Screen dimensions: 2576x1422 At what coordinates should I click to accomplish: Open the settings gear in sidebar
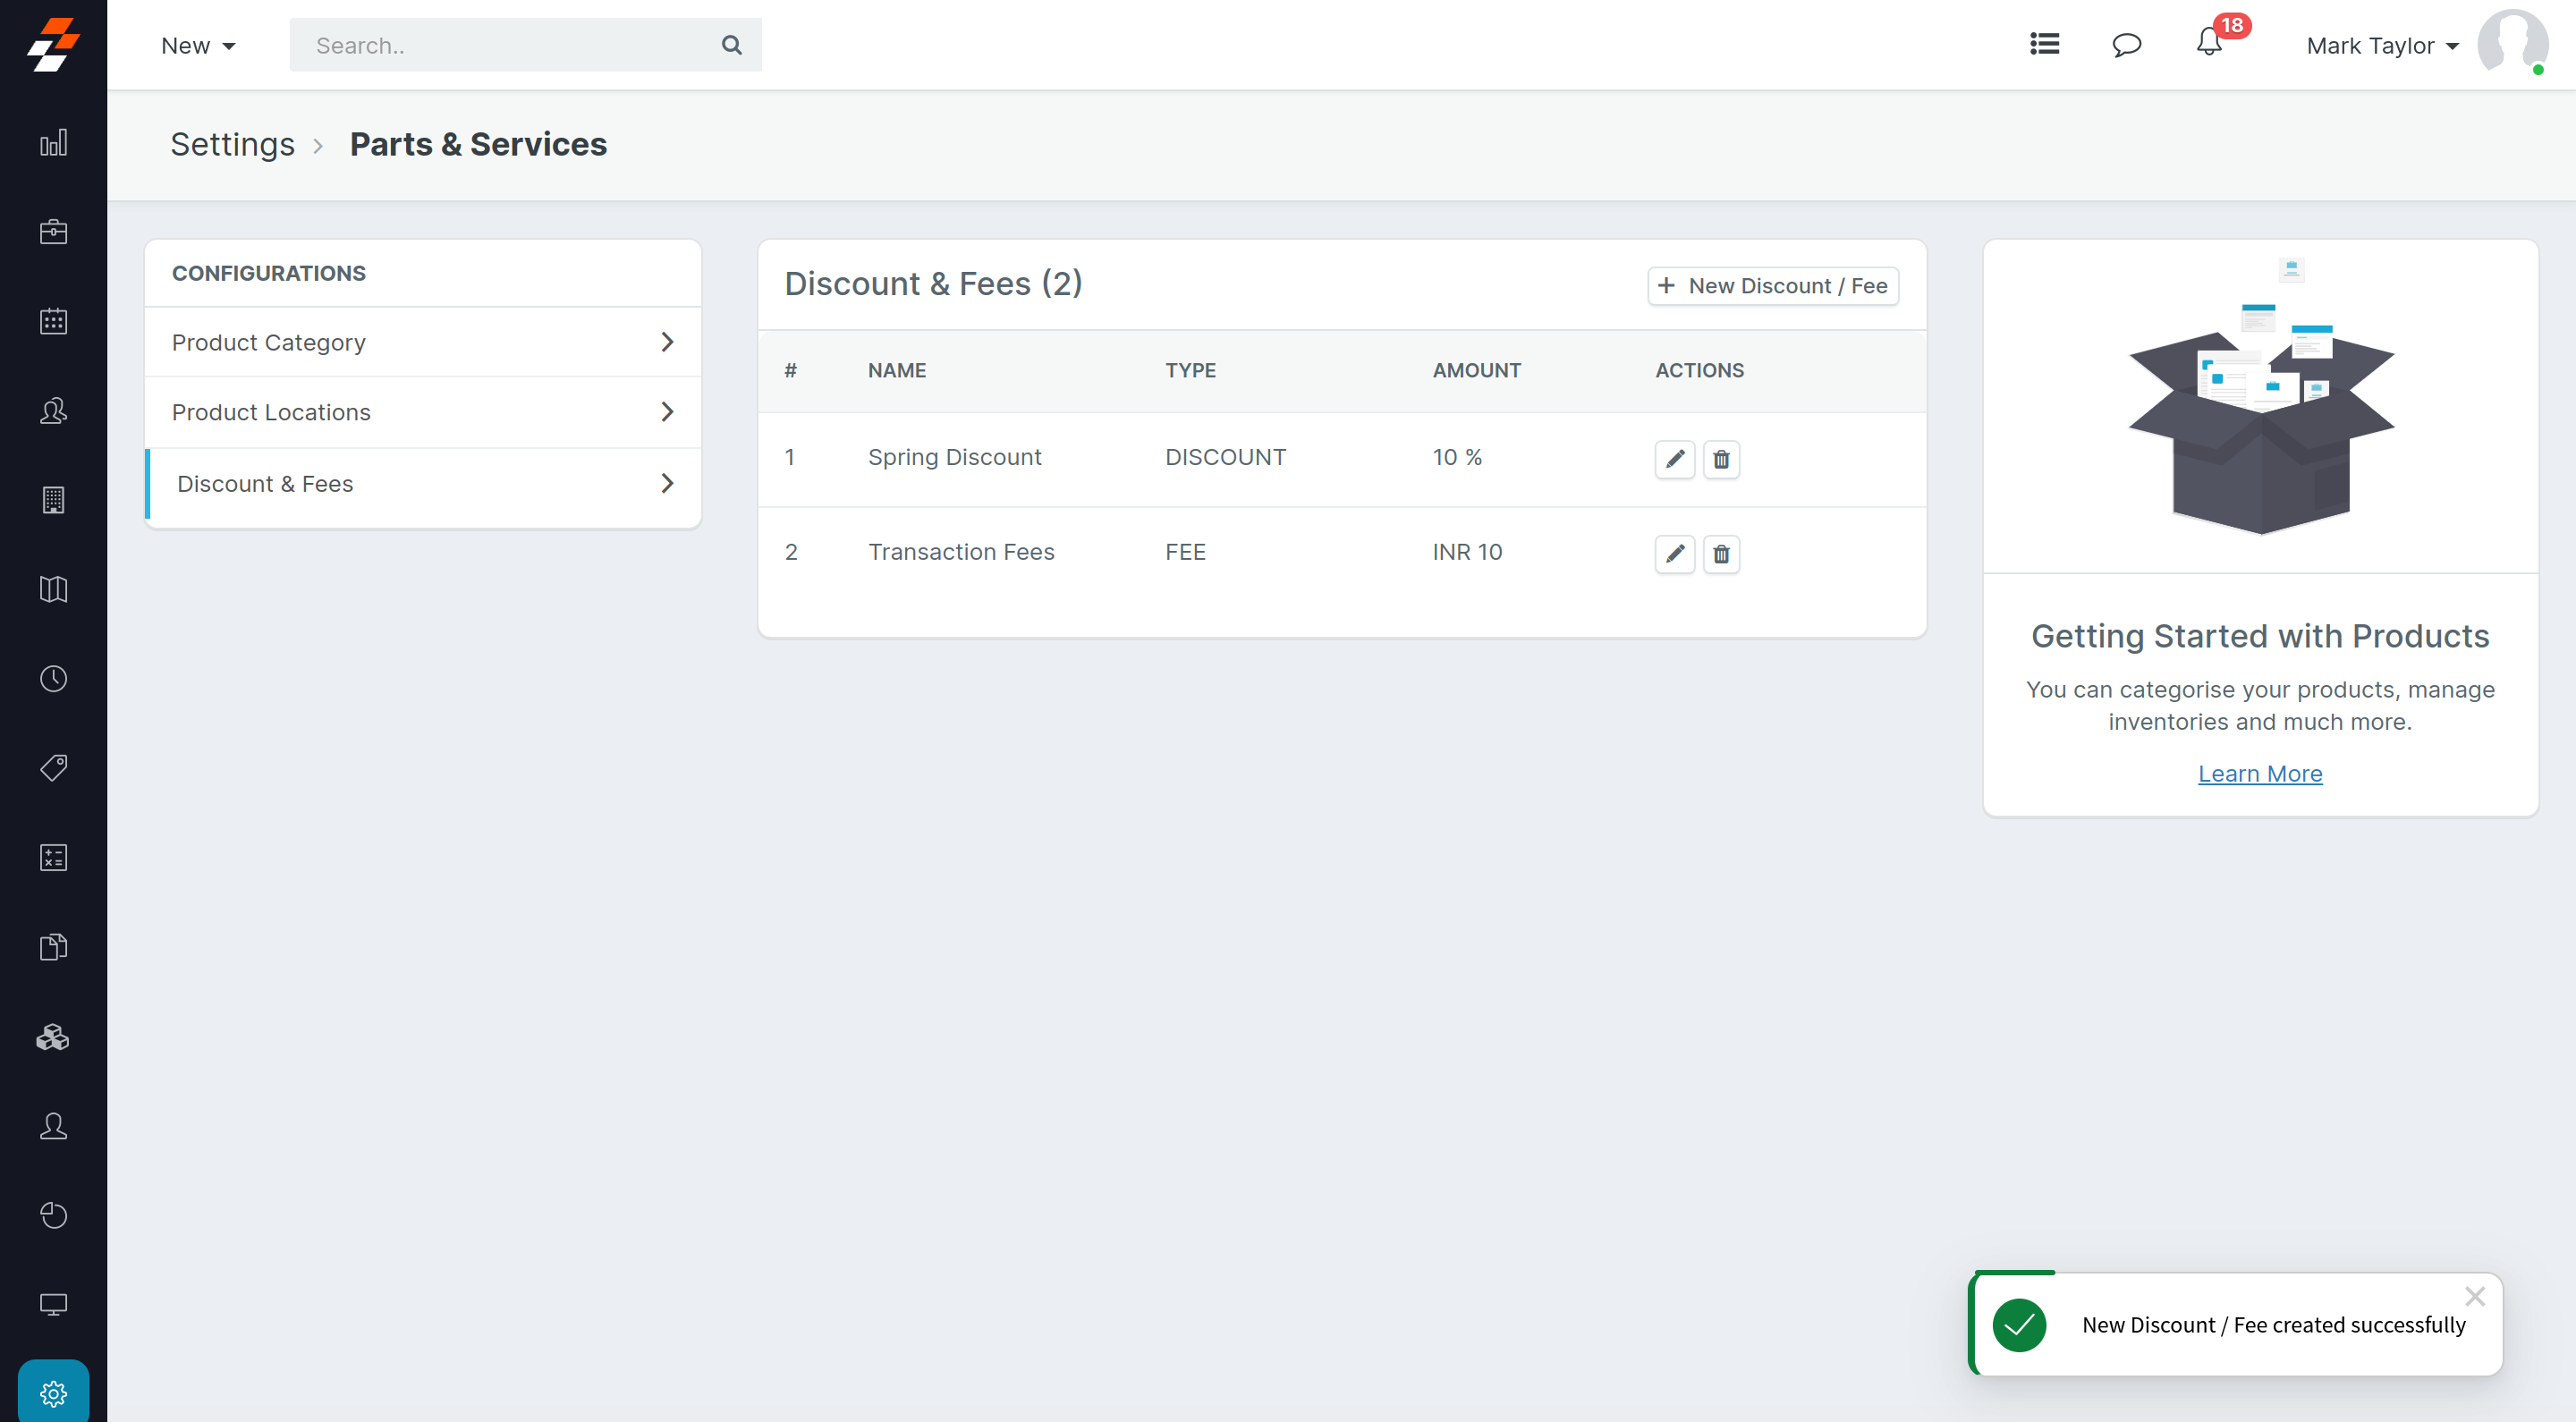click(53, 1392)
